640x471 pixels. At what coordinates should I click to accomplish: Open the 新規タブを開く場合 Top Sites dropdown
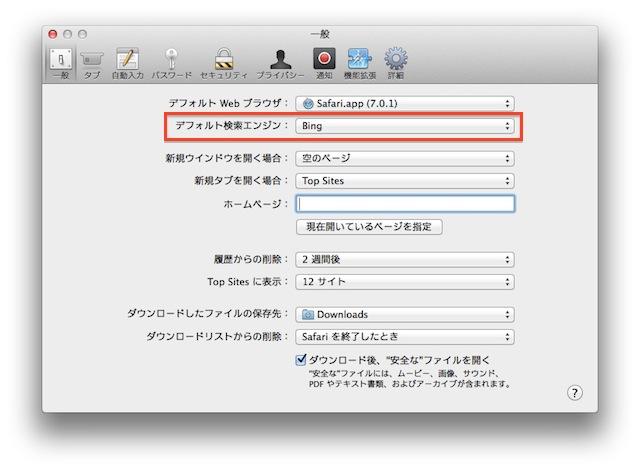click(405, 181)
